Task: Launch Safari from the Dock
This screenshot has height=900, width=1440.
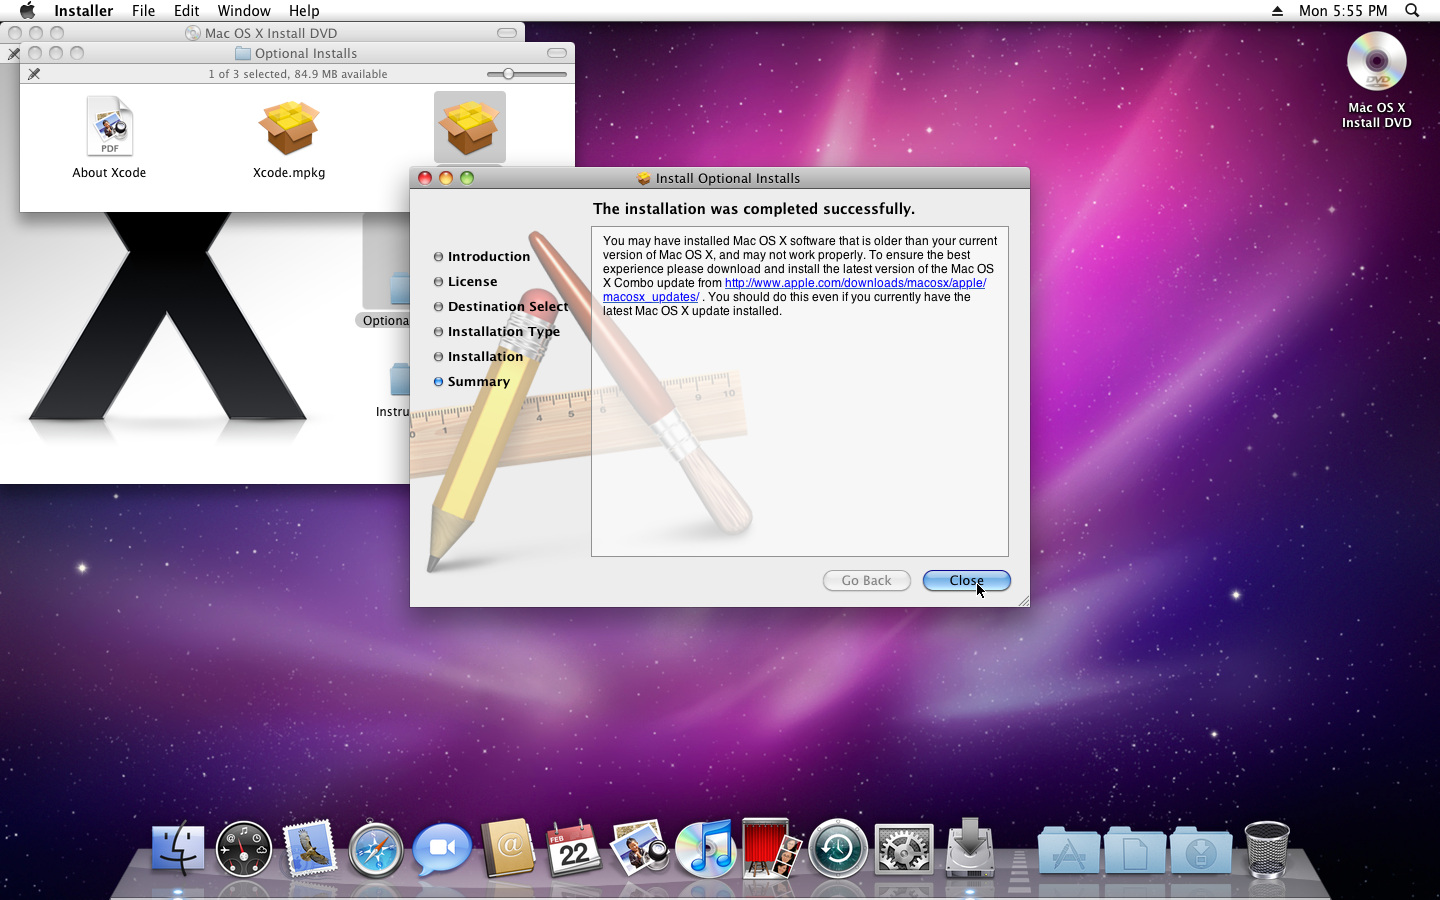Action: point(376,850)
